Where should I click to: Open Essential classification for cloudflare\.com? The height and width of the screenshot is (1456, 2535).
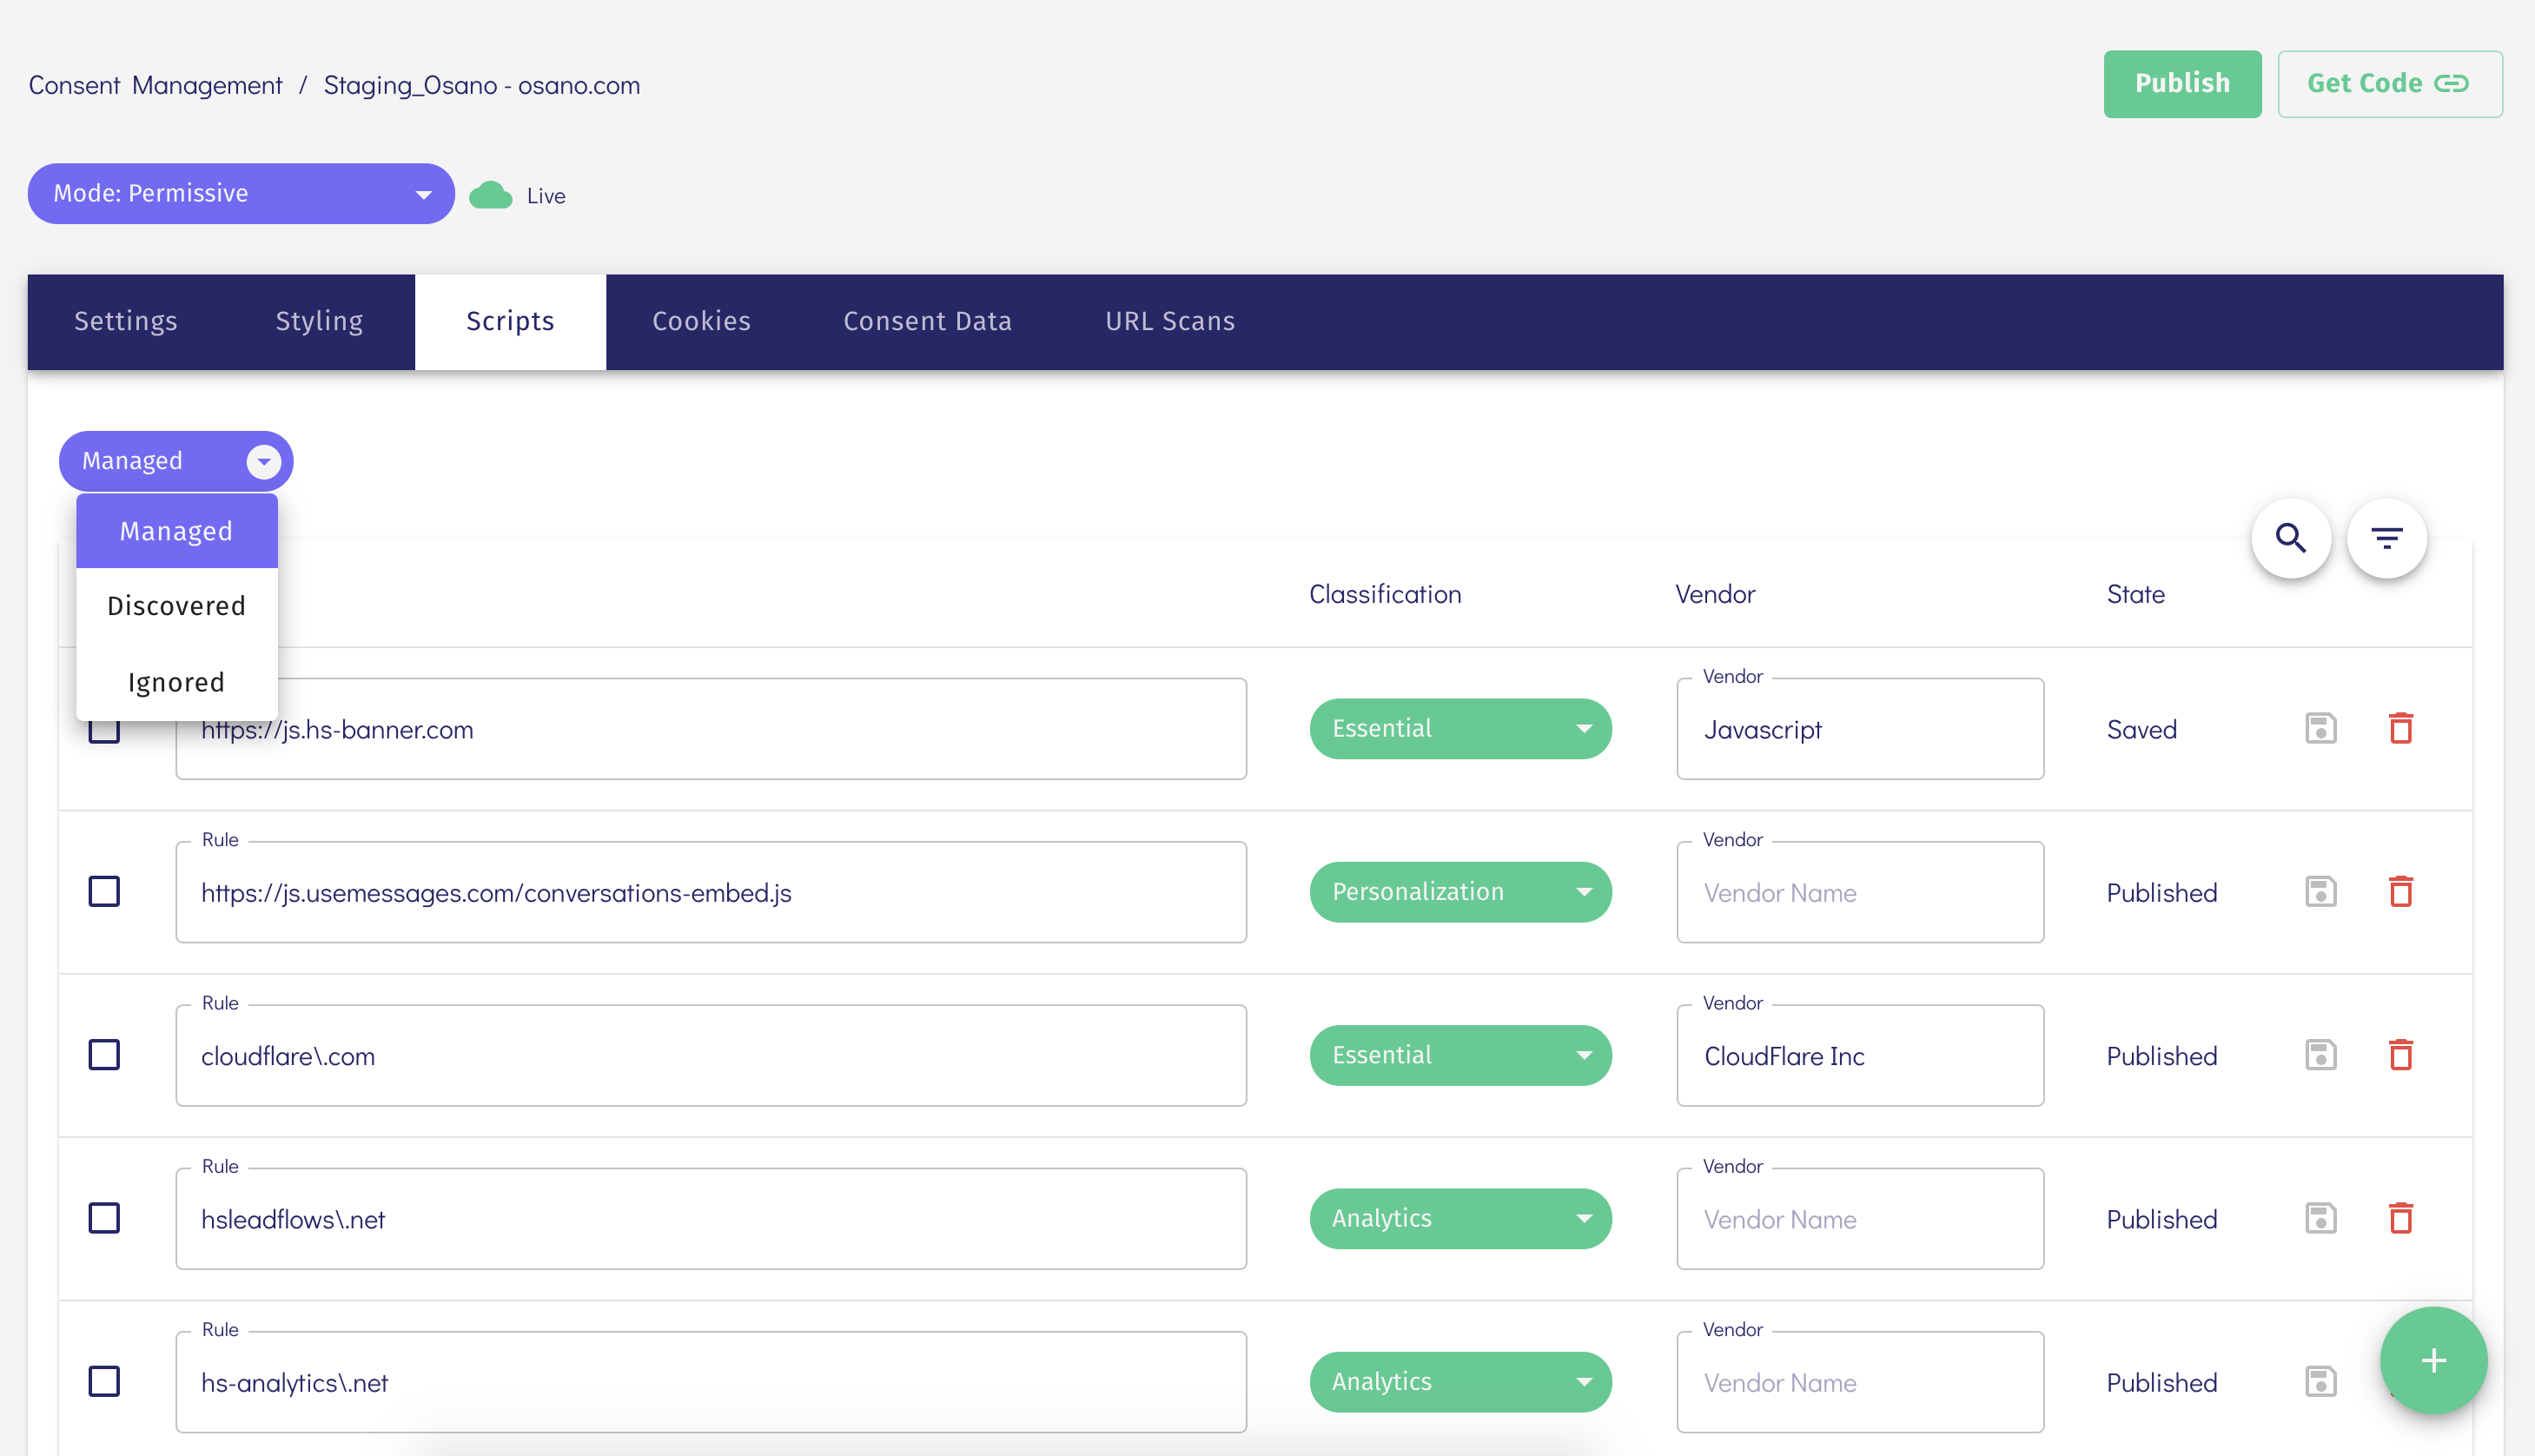click(x=1460, y=1054)
